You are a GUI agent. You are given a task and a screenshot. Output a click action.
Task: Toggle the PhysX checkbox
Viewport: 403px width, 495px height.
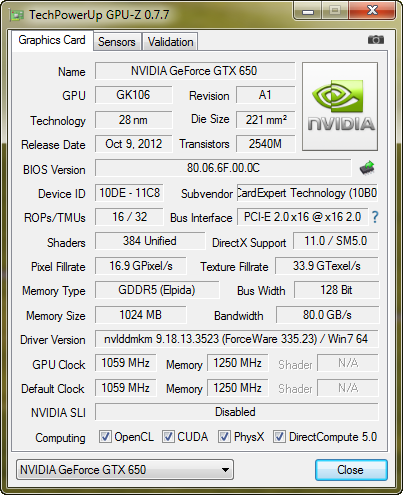[x=224, y=436]
